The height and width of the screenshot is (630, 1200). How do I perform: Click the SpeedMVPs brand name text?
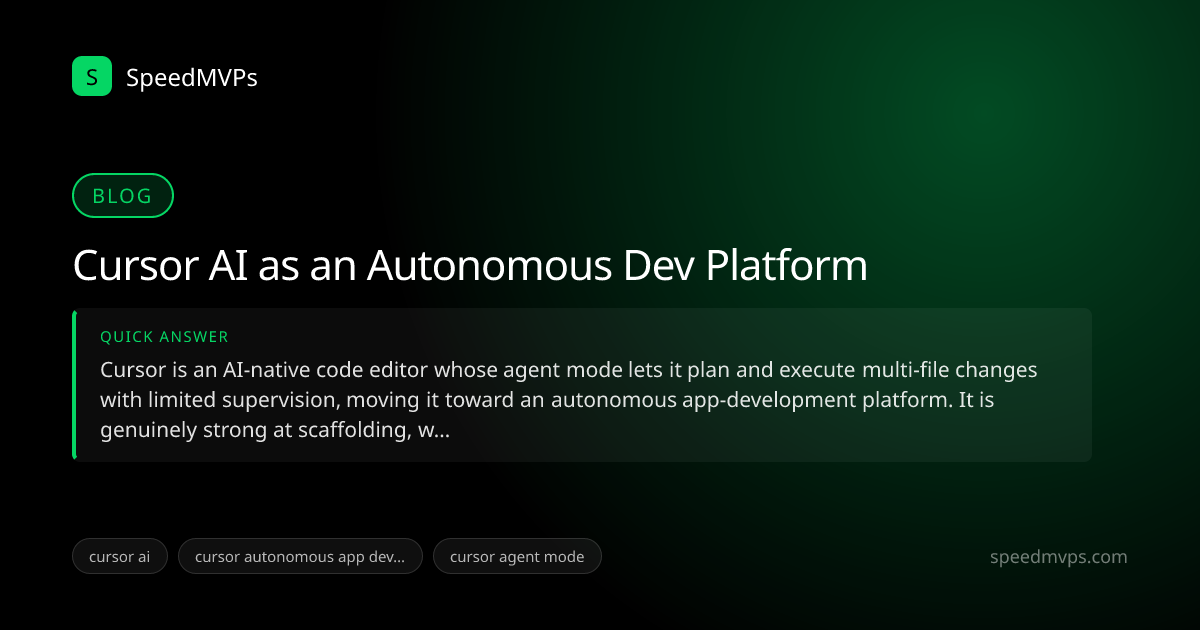click(x=192, y=77)
